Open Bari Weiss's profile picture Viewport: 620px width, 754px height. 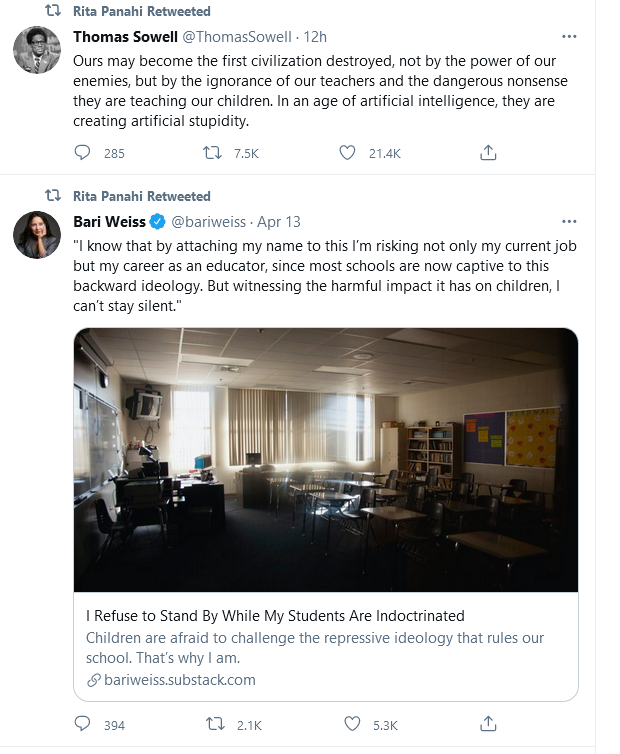[x=37, y=235]
